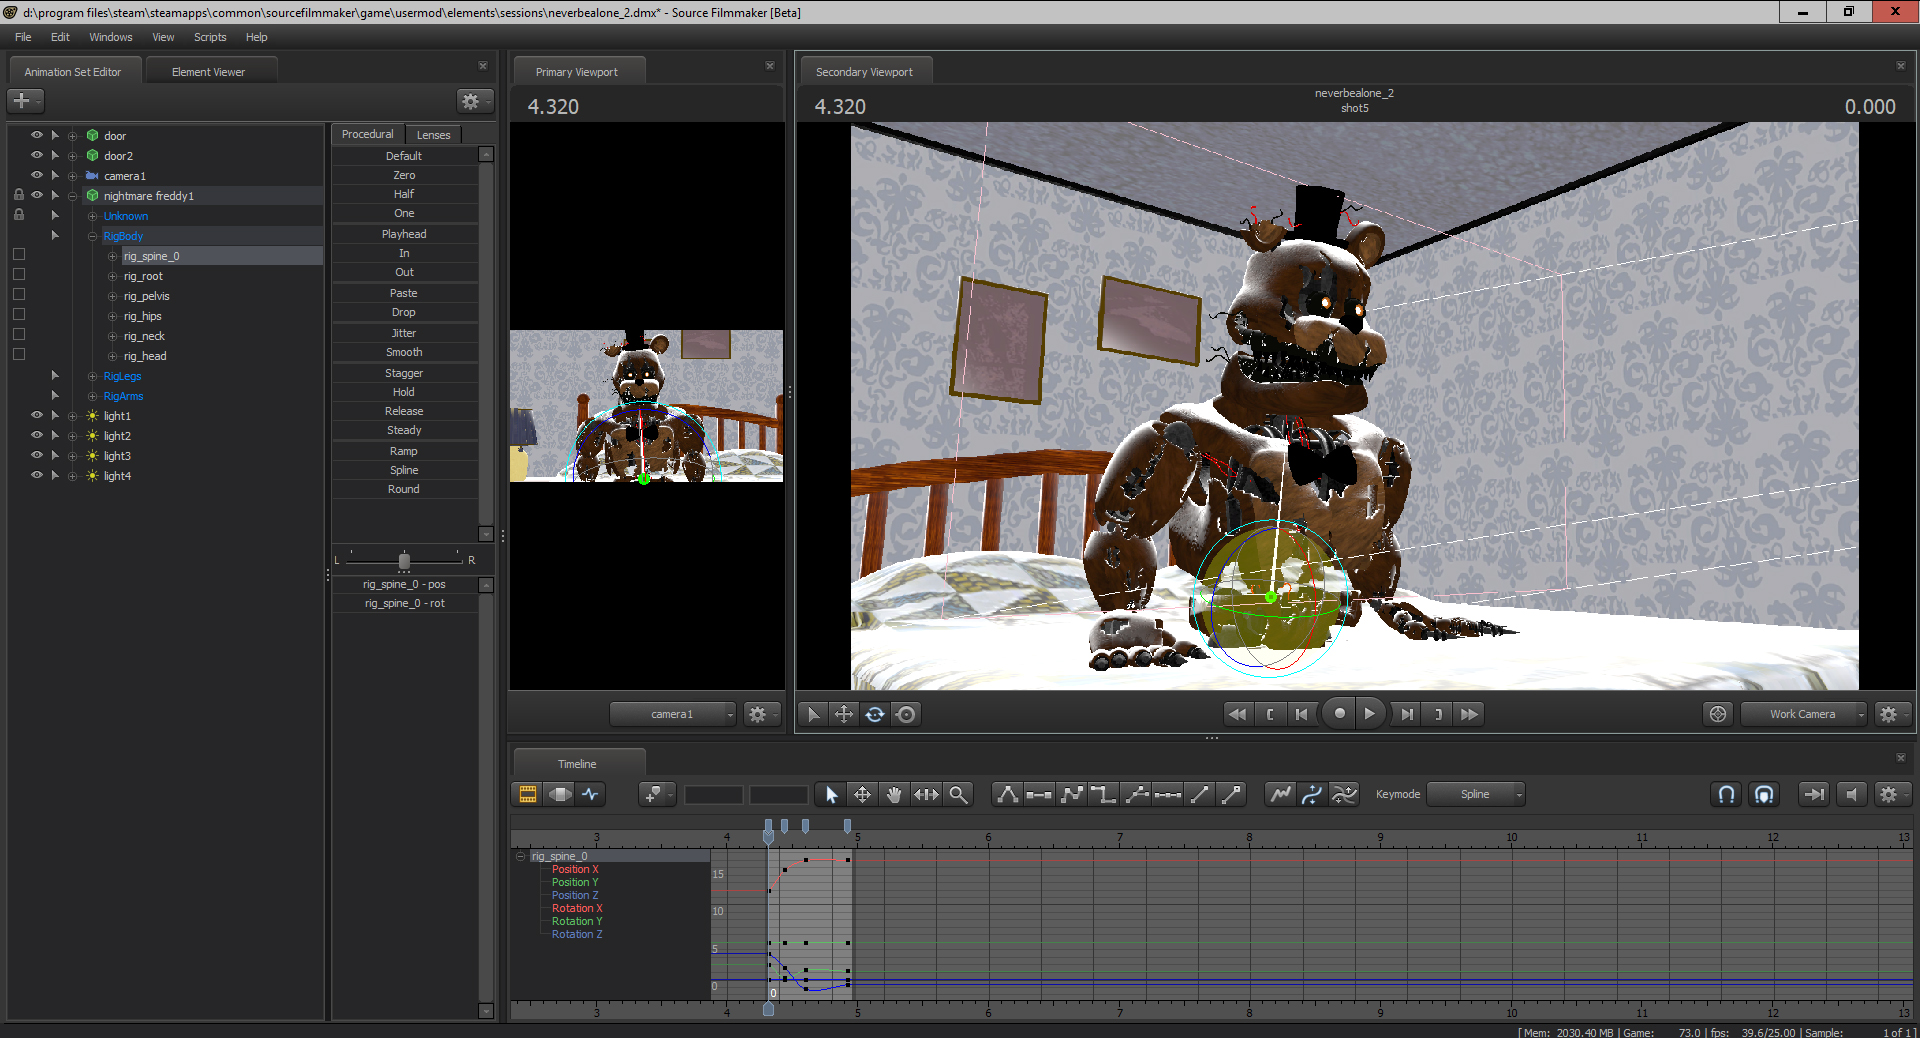Set flat tangent type icon
1920x1038 pixels.
tap(1039, 794)
